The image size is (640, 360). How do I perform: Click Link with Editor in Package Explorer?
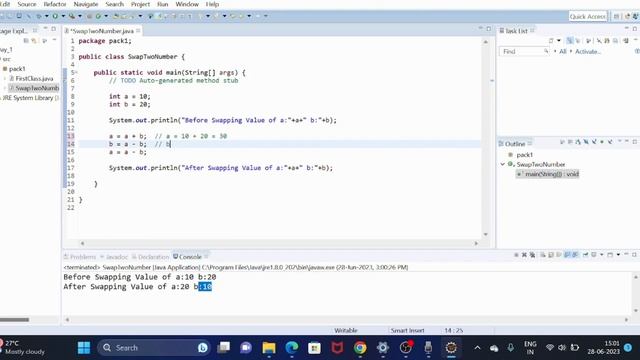(34, 40)
